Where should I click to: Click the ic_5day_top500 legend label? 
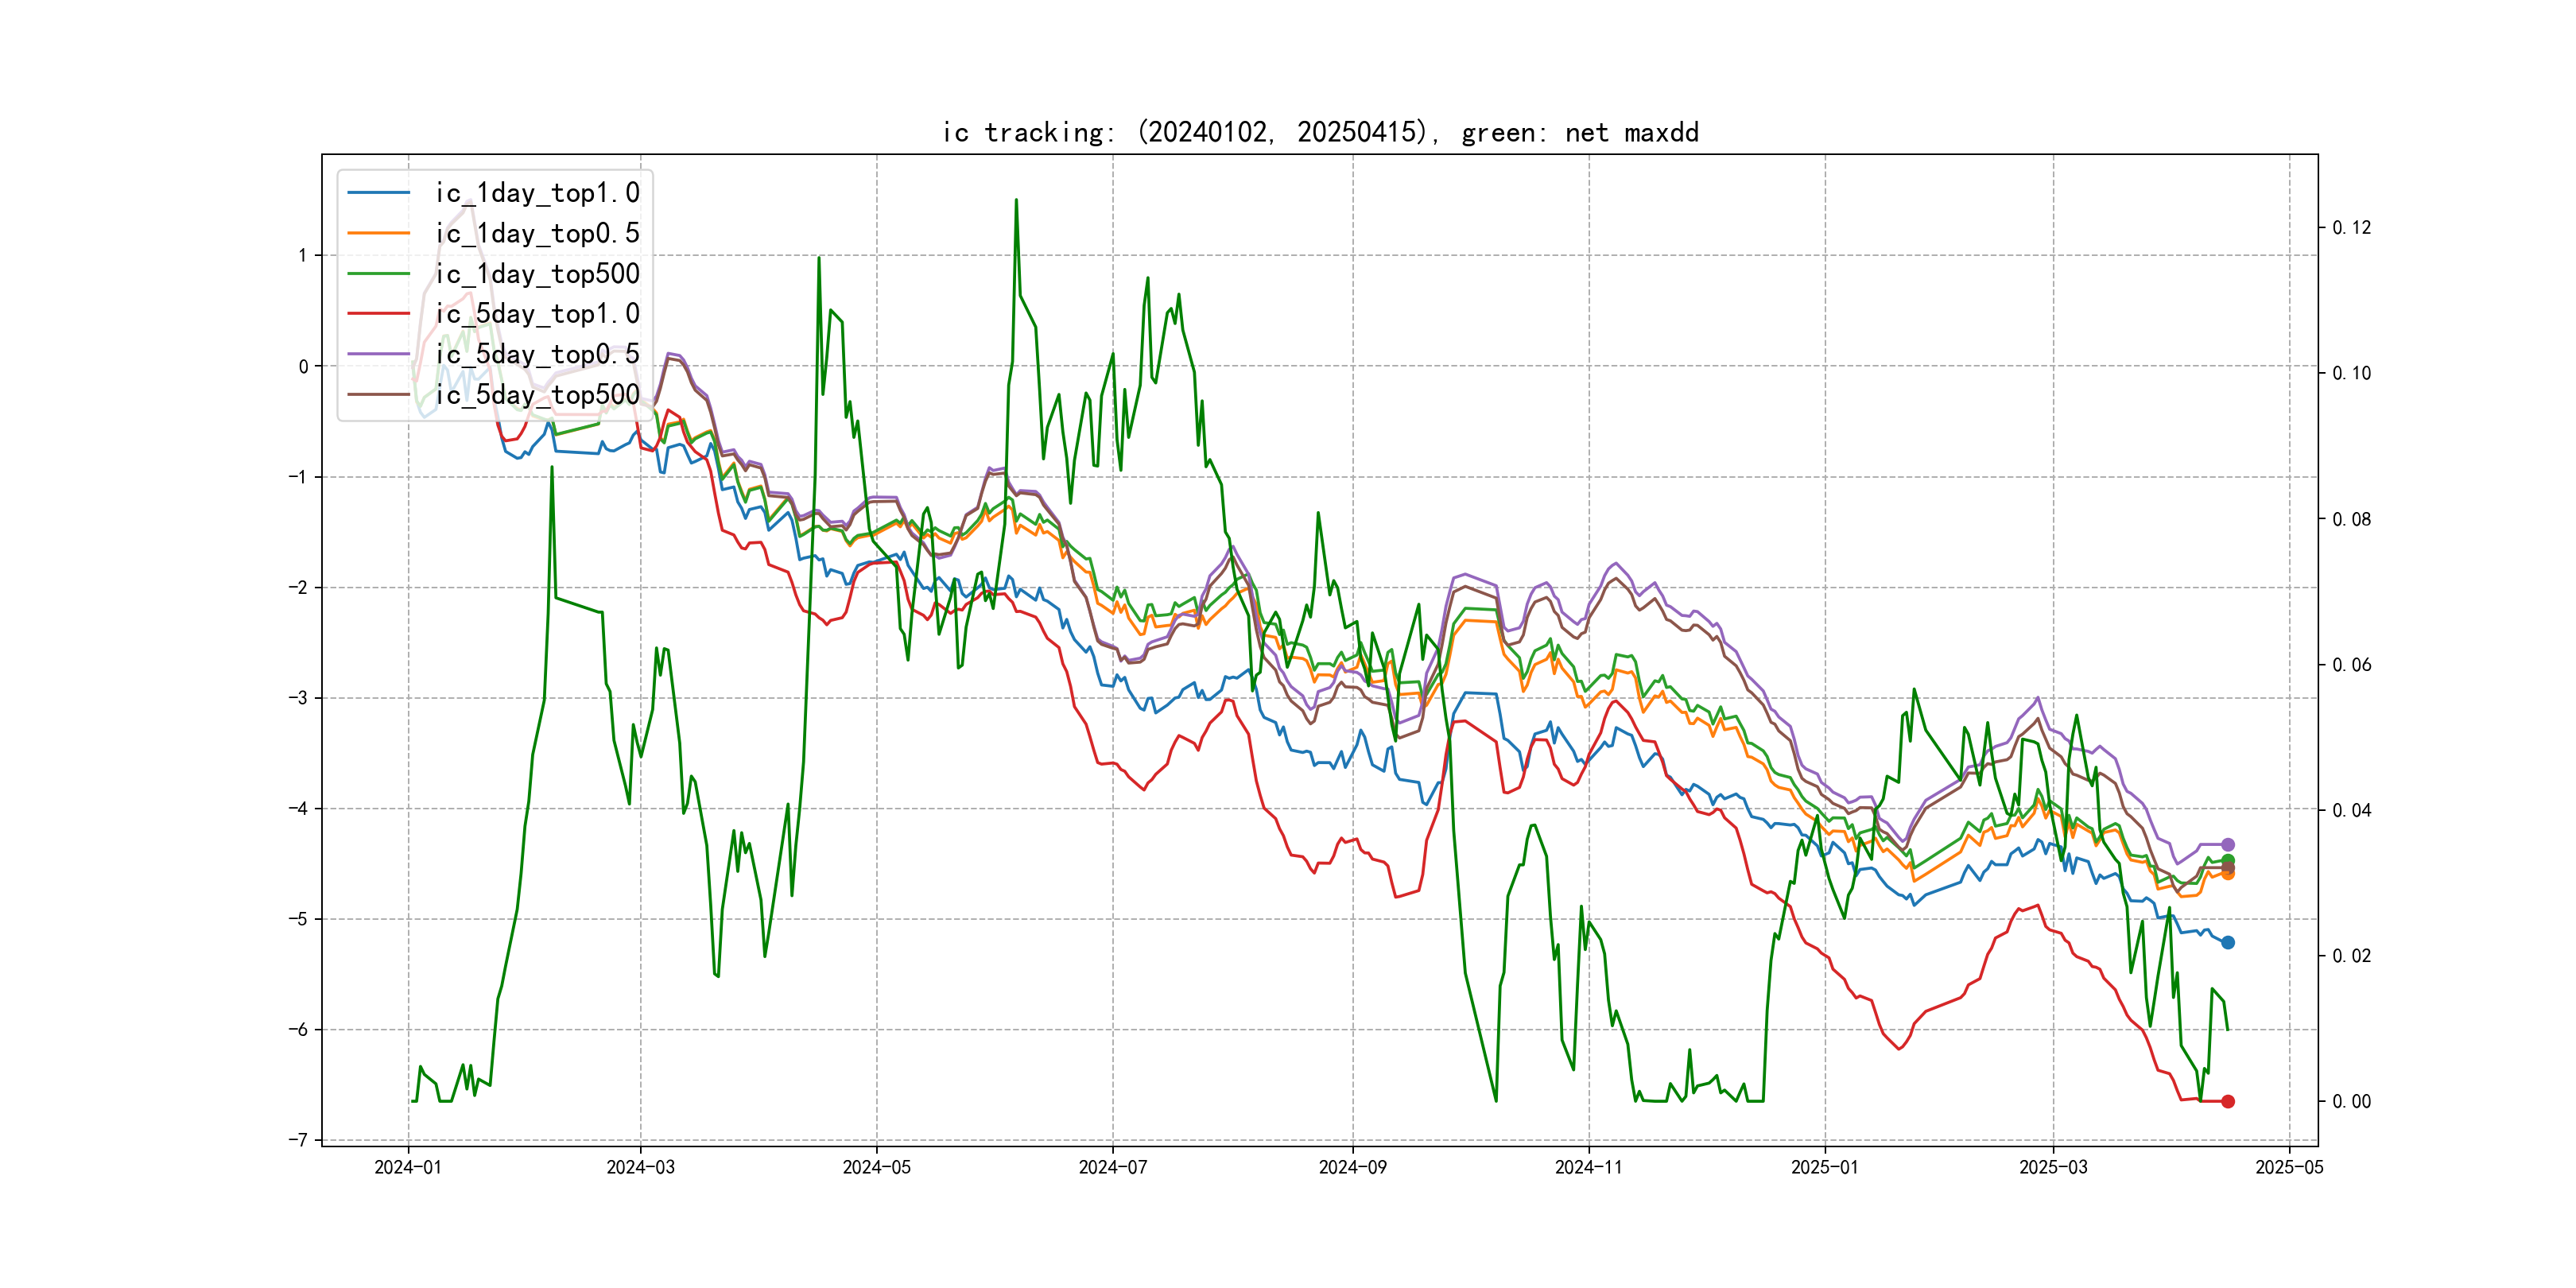pos(537,395)
